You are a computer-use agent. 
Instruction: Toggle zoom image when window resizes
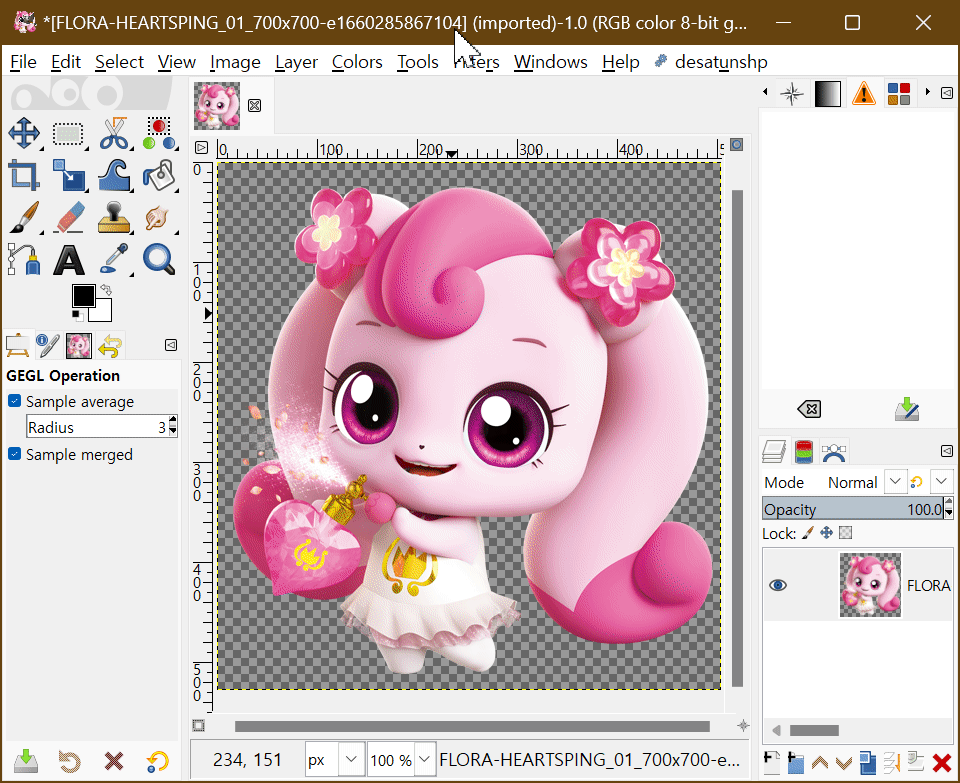tap(737, 145)
